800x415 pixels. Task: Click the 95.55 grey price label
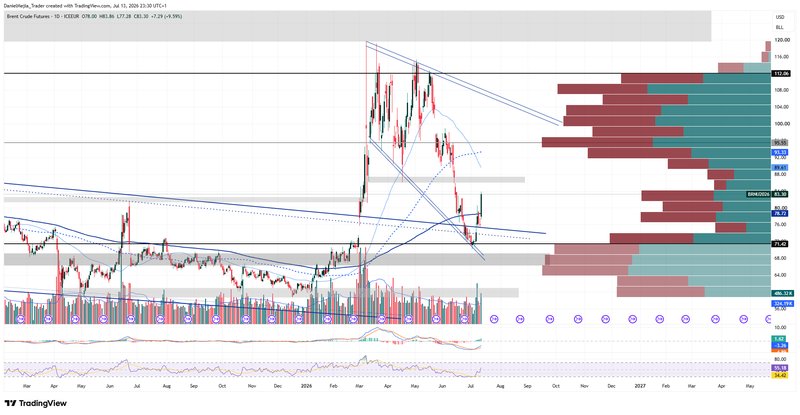coord(780,143)
